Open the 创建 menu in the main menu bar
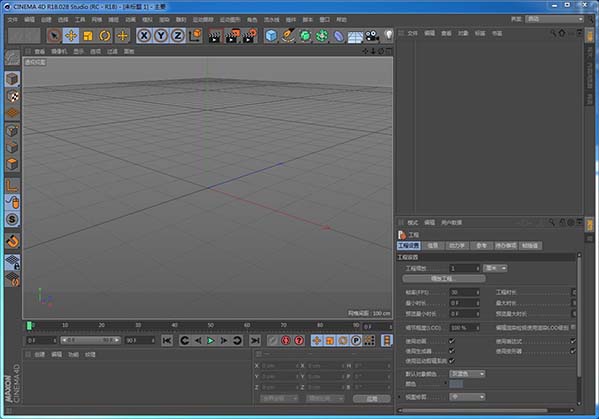 pos(46,19)
